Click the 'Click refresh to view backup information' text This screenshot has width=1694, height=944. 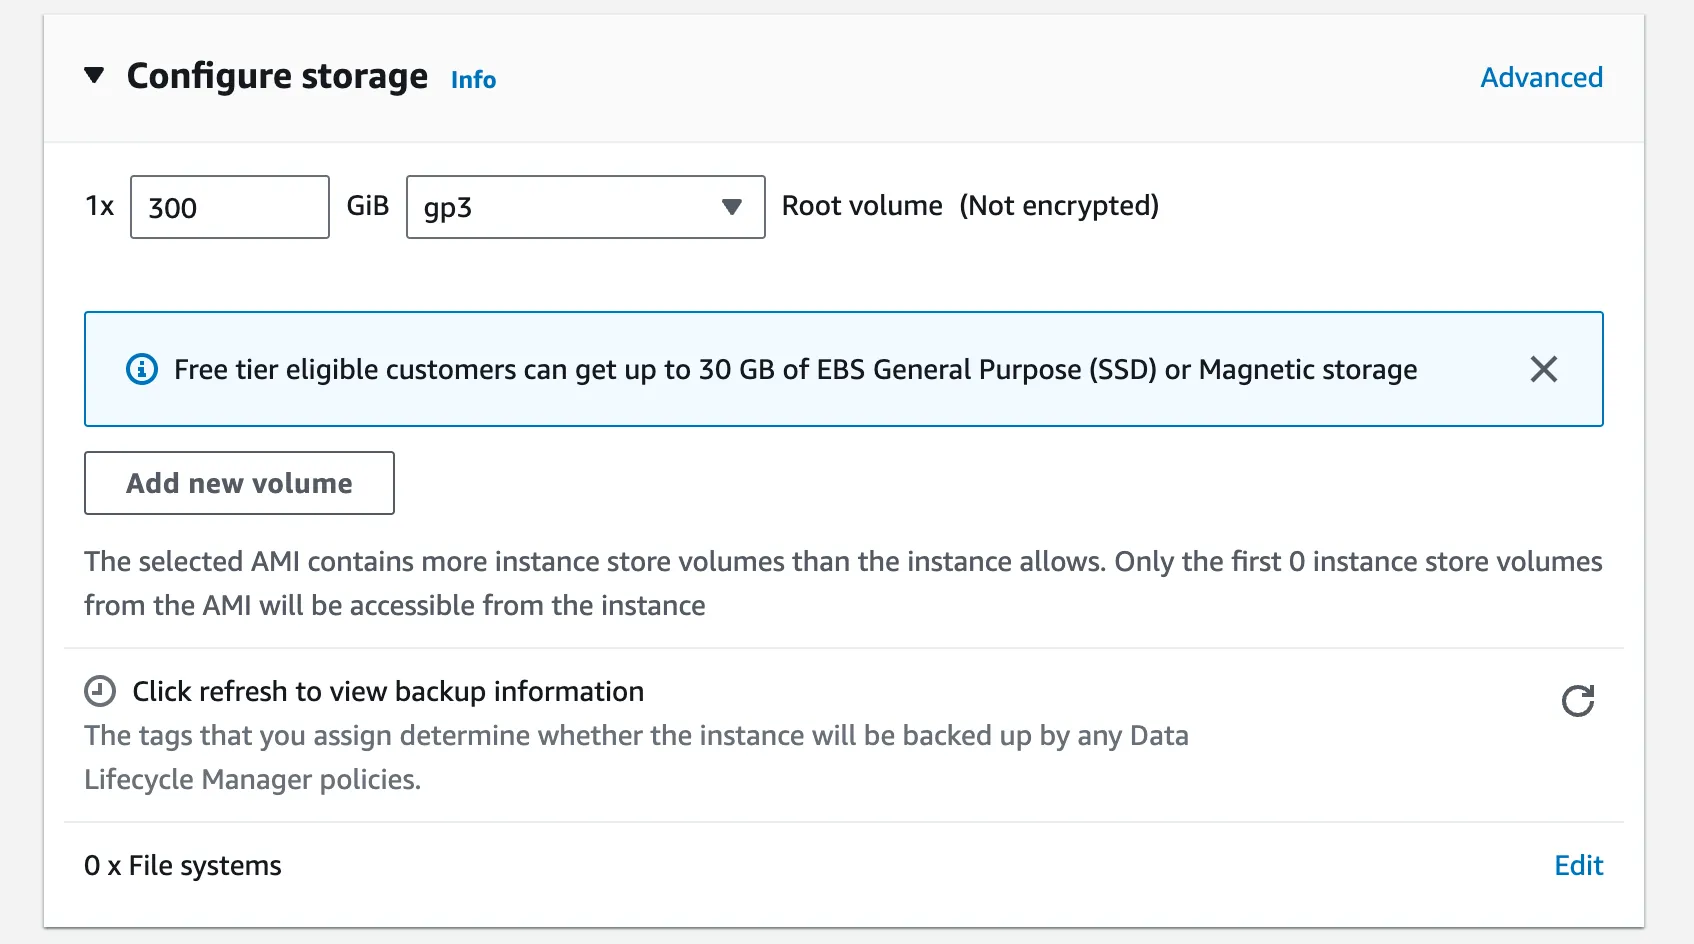point(388,692)
